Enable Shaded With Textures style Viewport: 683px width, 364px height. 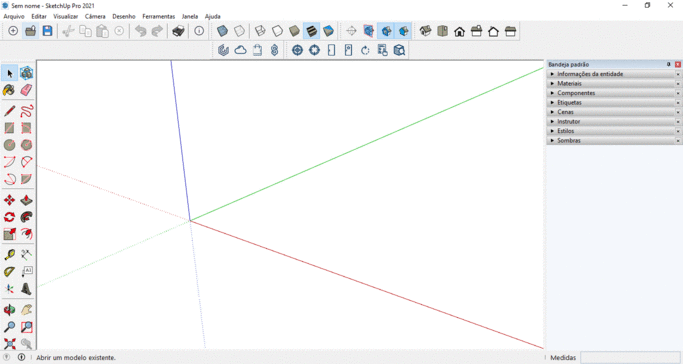[x=311, y=31]
